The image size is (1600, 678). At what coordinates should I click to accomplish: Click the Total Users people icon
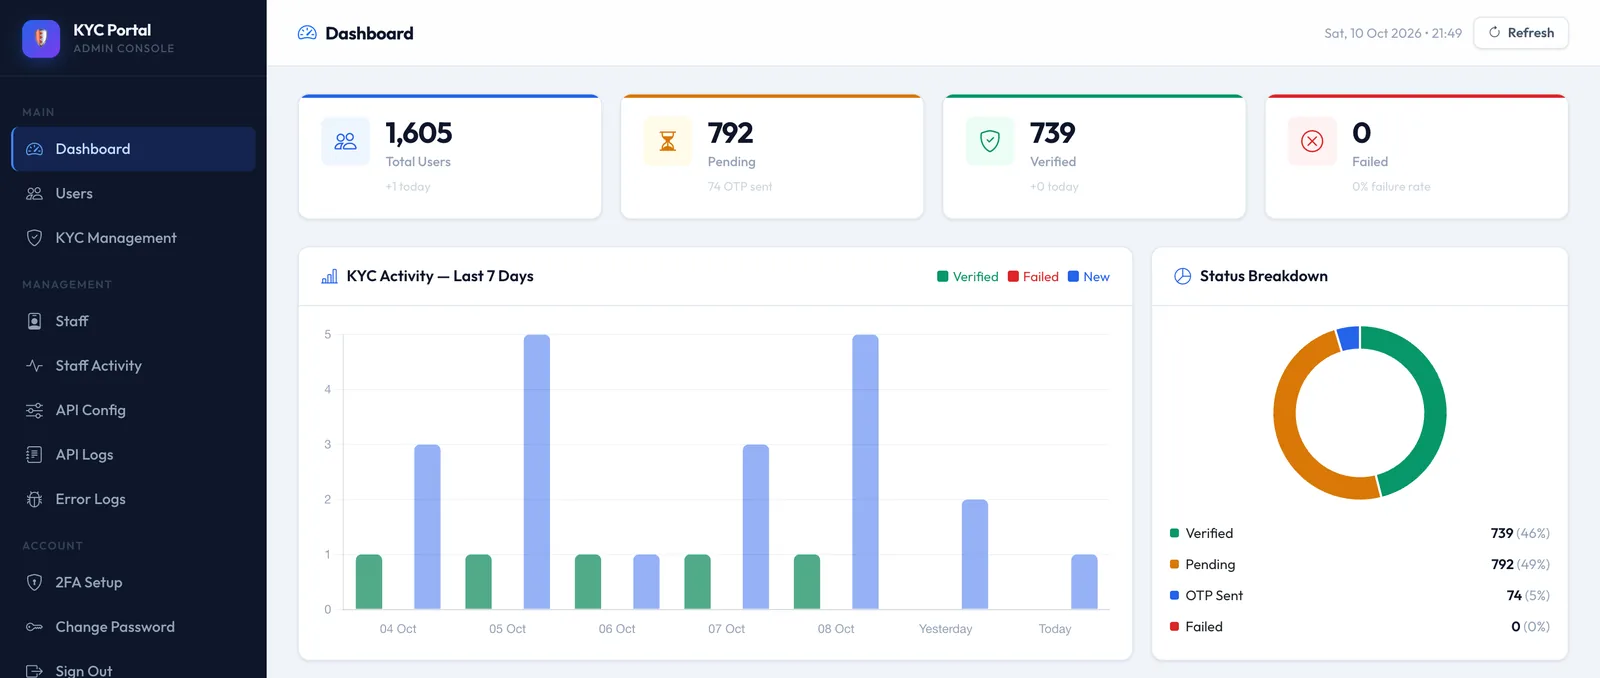click(x=346, y=141)
